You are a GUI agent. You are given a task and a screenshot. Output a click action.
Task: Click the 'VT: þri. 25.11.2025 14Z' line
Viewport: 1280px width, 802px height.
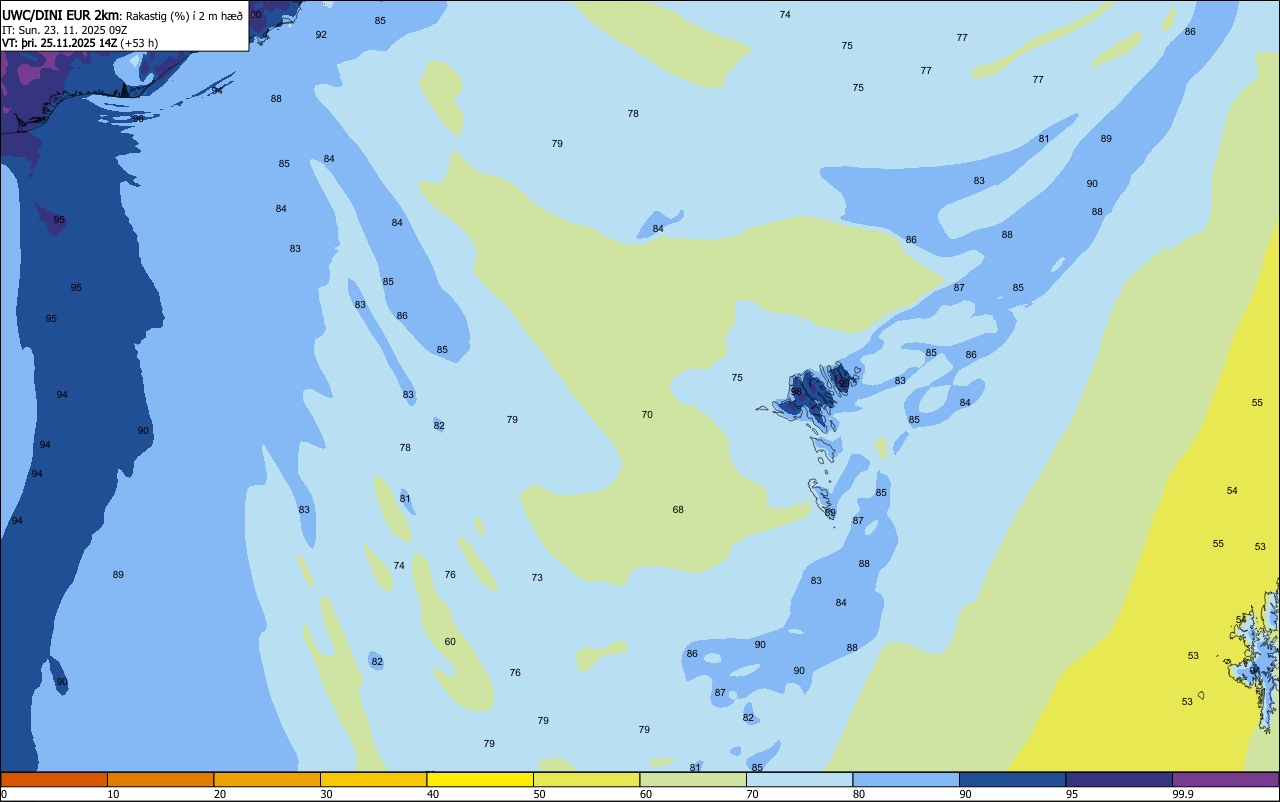(x=59, y=42)
